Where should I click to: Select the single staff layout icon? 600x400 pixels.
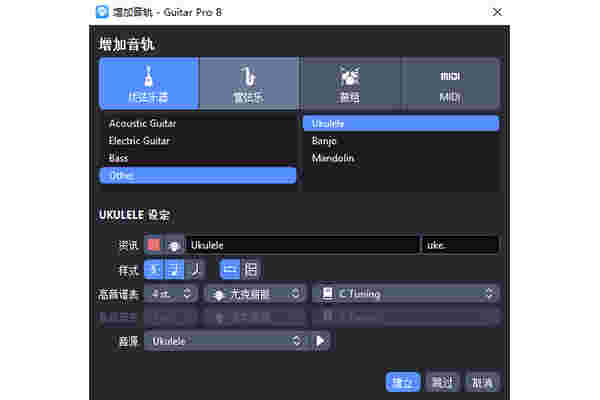pos(229,269)
